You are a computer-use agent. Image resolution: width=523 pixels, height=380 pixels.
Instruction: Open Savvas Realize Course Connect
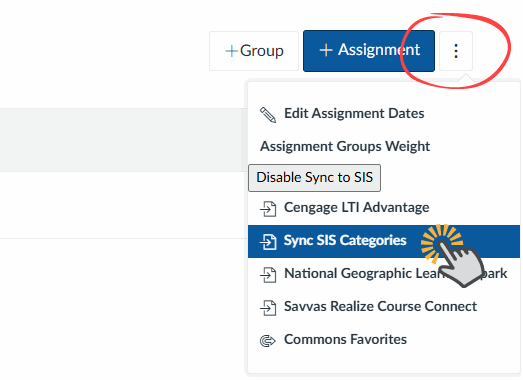tap(384, 307)
